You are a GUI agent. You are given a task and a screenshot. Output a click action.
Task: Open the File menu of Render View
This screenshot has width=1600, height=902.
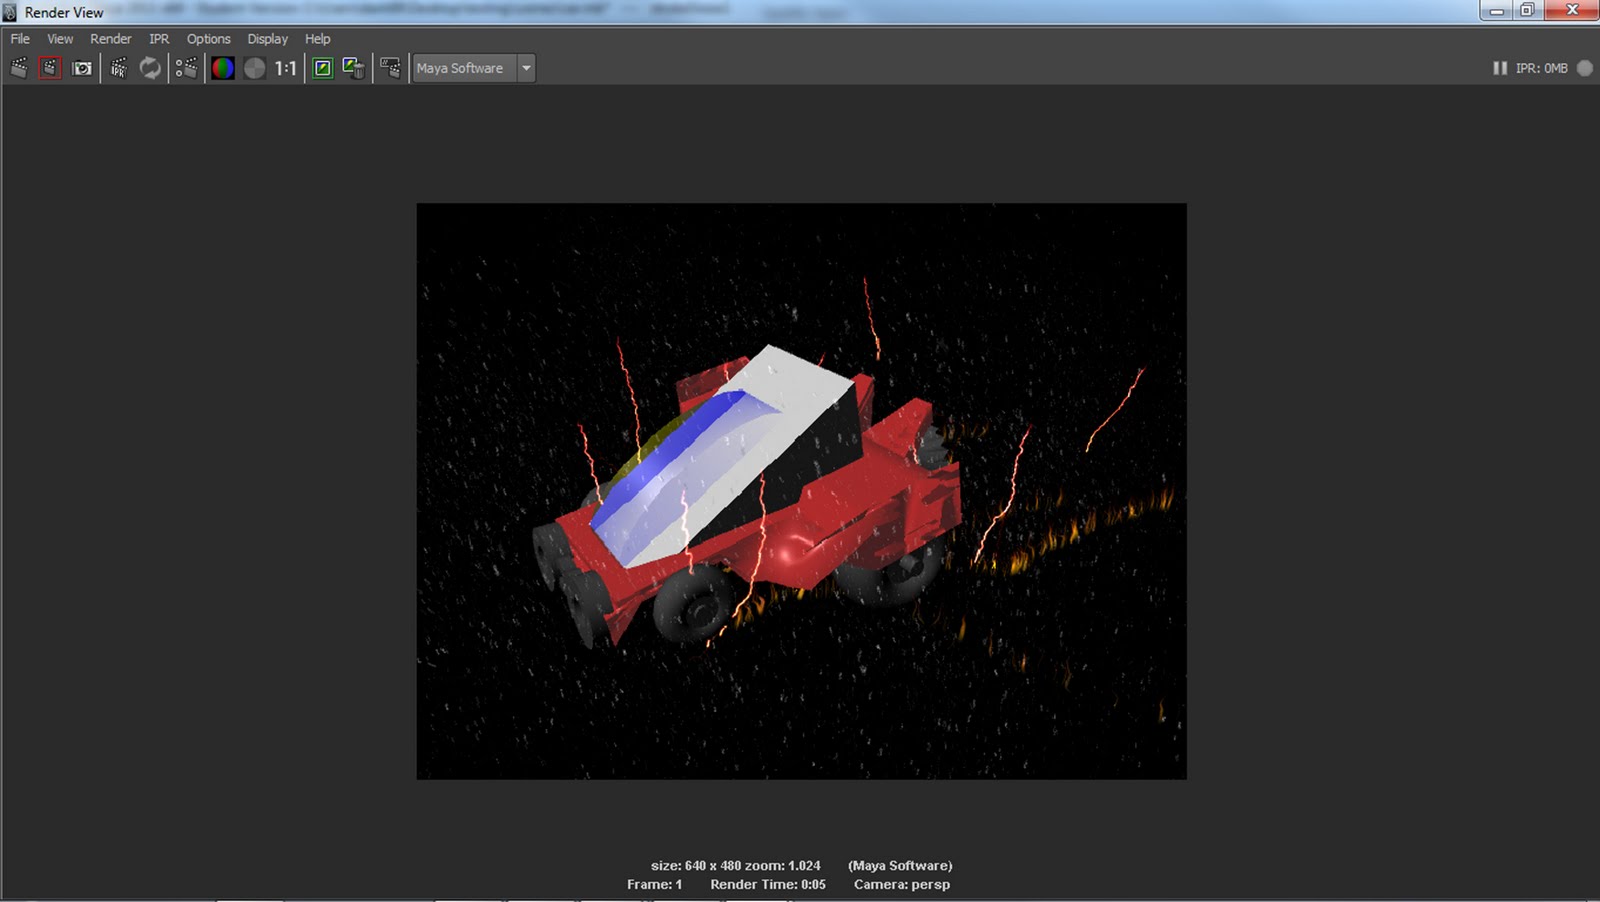18,39
